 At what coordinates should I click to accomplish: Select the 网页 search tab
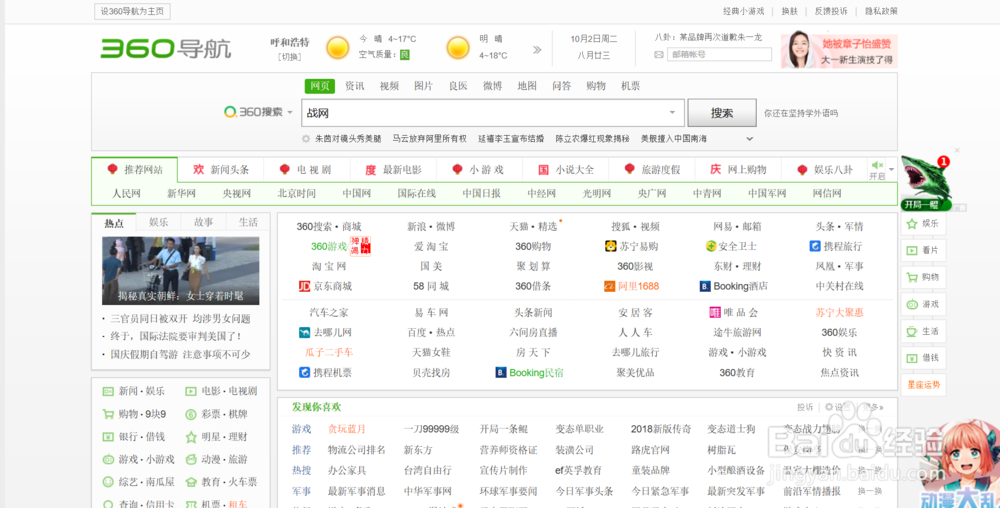click(320, 86)
